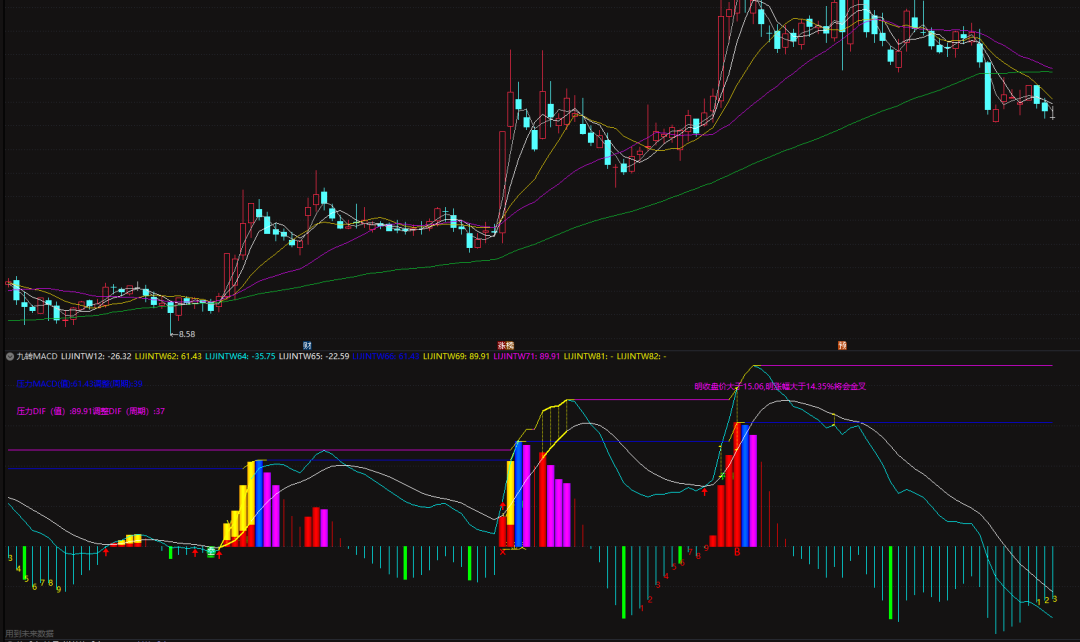Click the circle icon beside 九转MACD
This screenshot has height=642, width=1080.
pos(10,356)
